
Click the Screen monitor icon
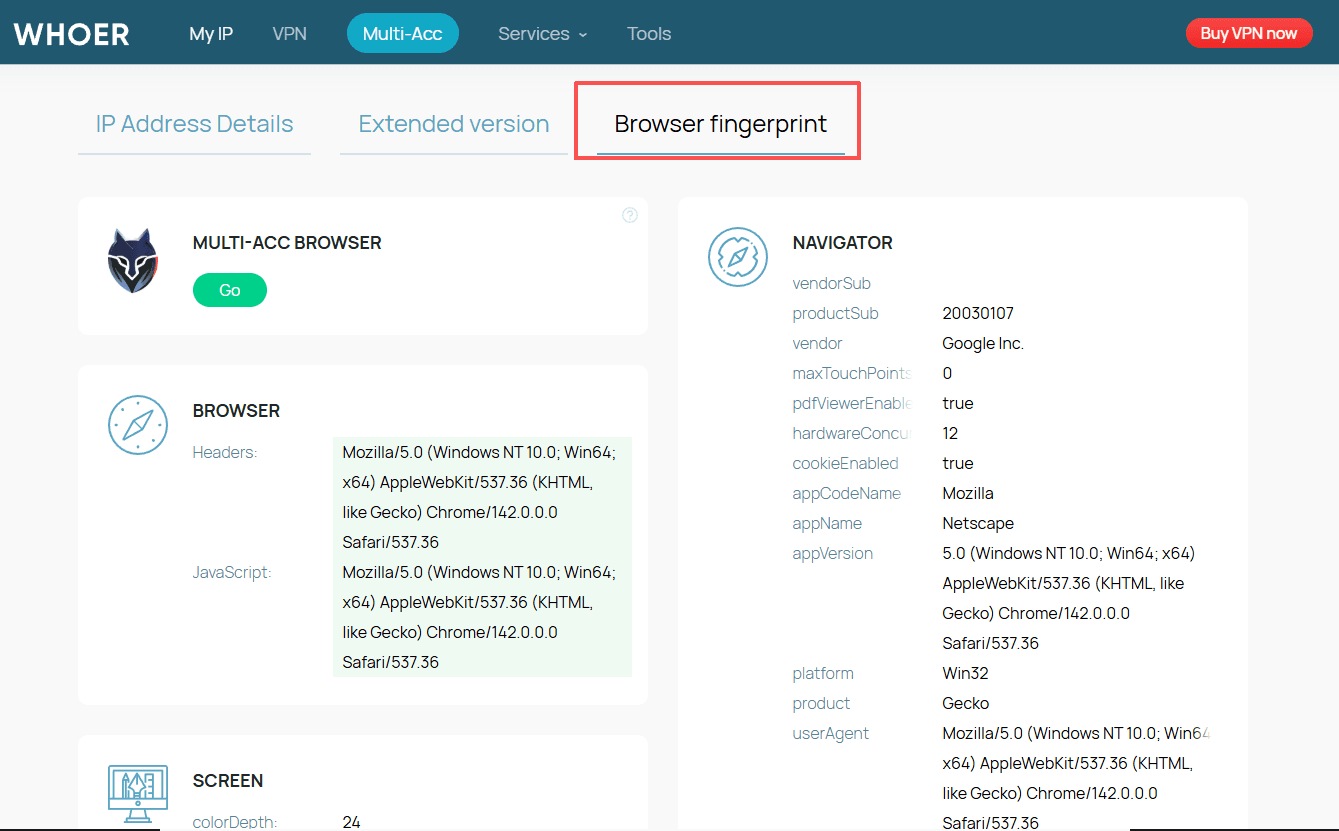click(x=137, y=794)
